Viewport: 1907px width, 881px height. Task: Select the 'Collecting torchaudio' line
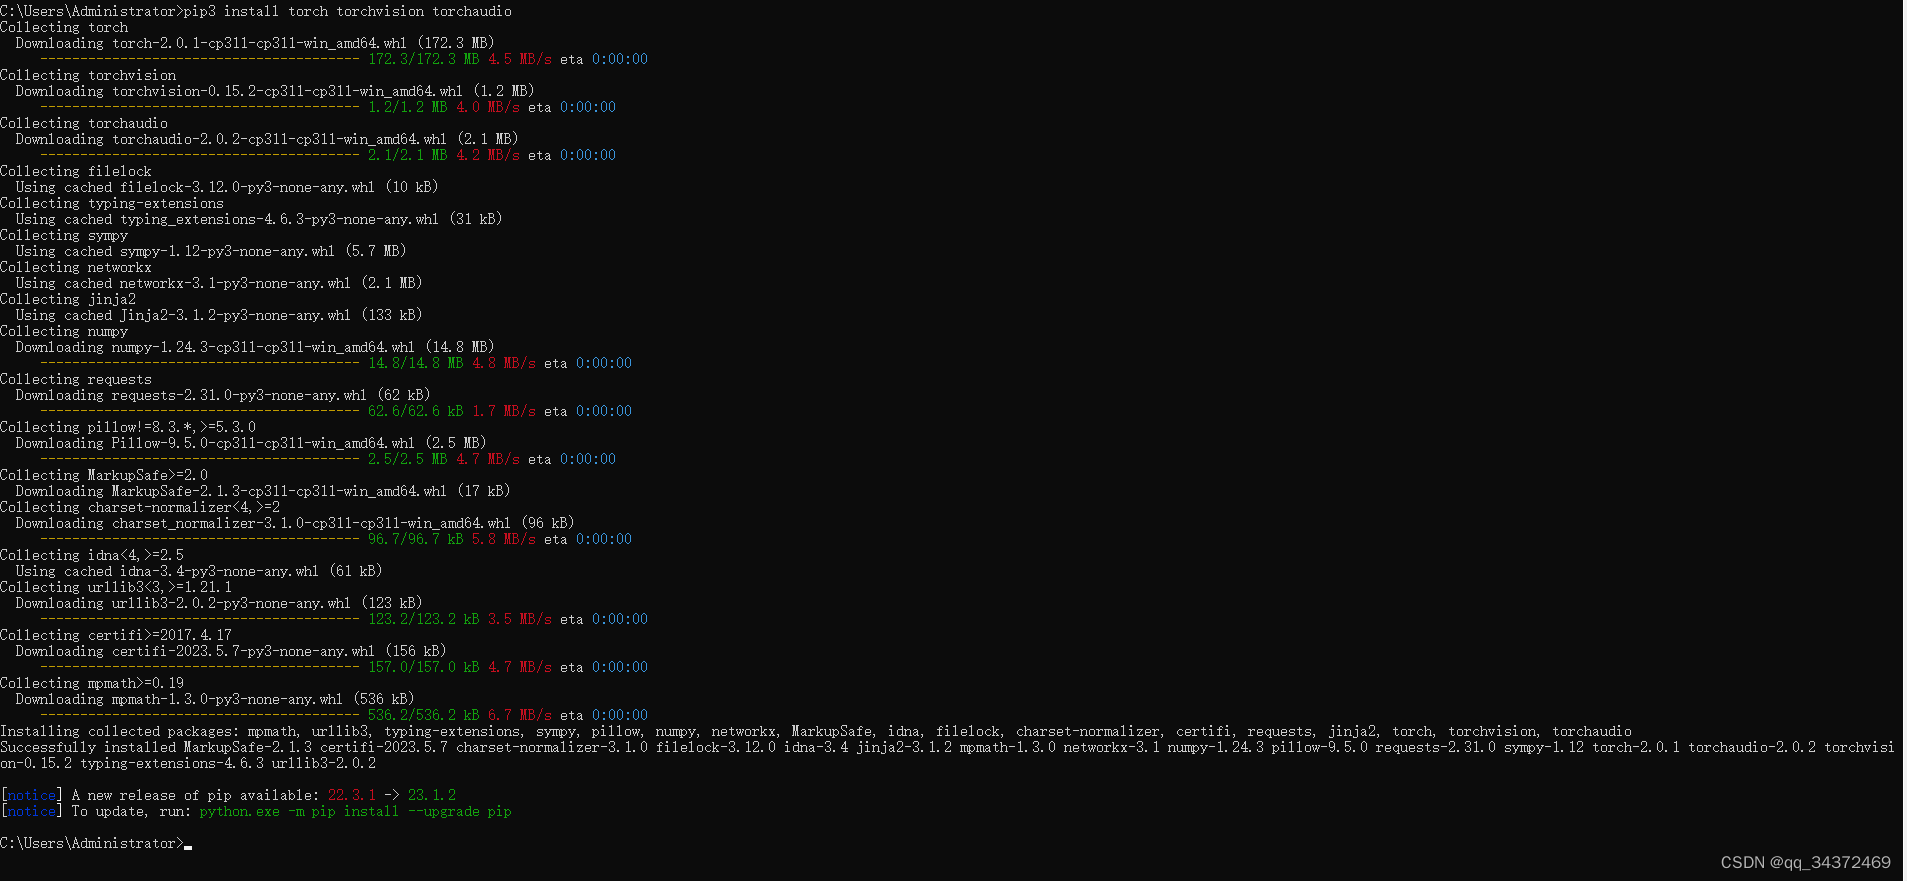click(84, 123)
